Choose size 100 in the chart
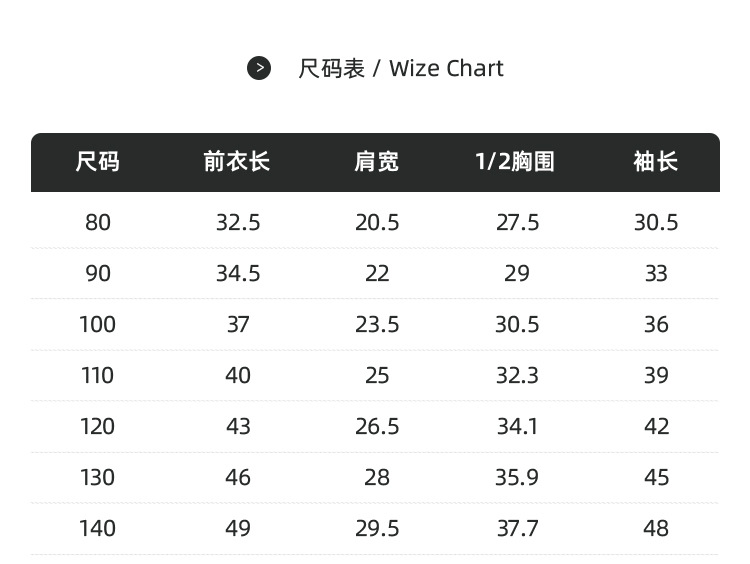 click(98, 324)
